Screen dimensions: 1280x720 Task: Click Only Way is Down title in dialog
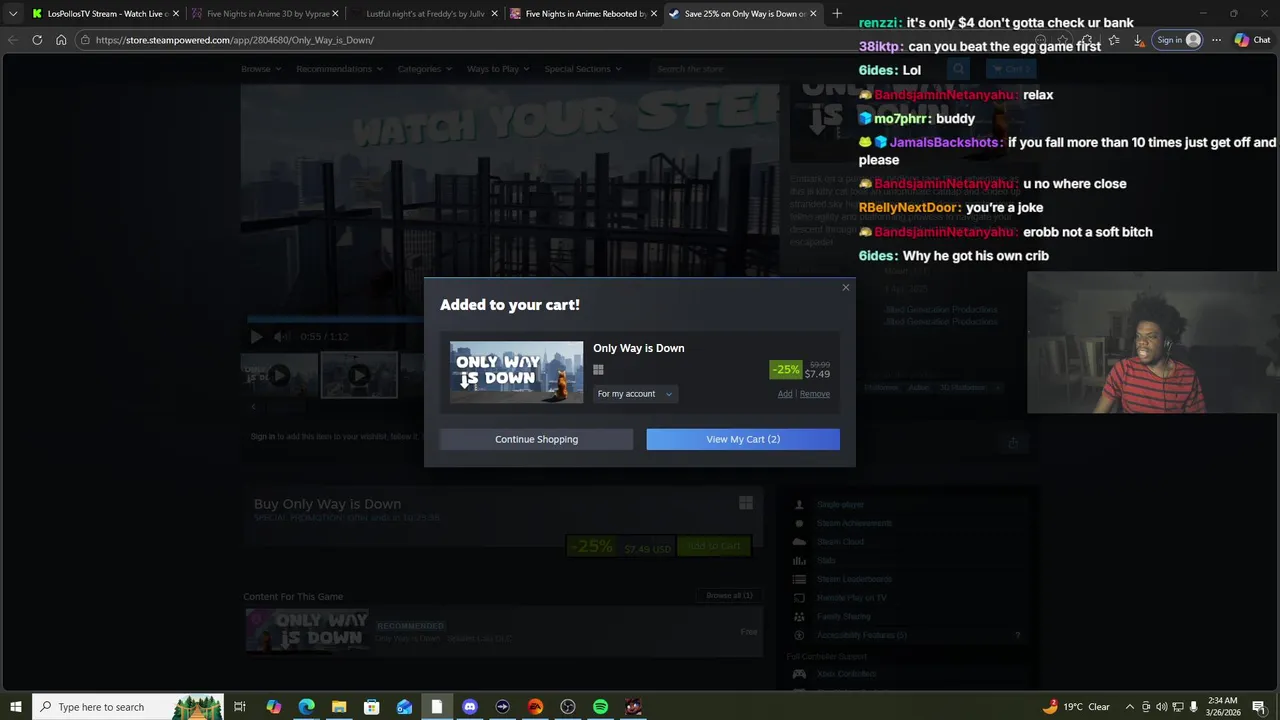coord(639,348)
